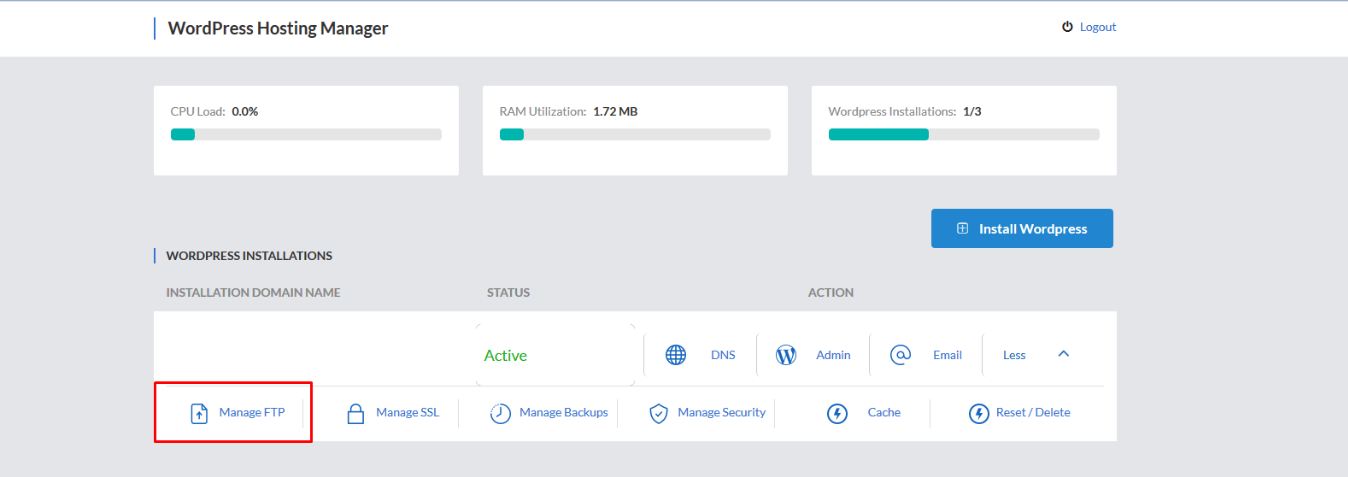The image size is (1348, 477).
Task: Click the Manage Backups clock icon
Action: pyautogui.click(x=500, y=413)
